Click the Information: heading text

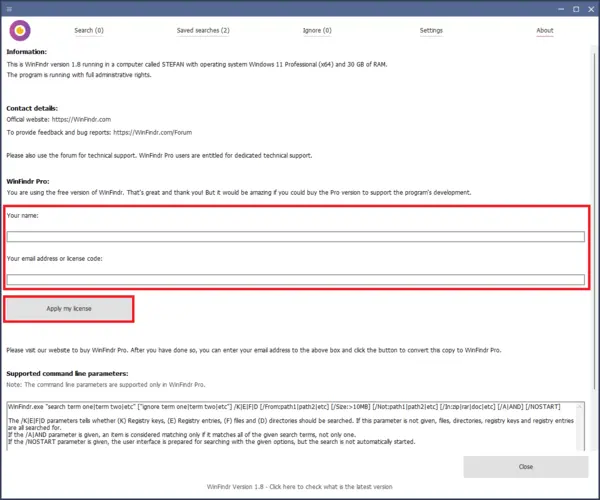click(26, 52)
